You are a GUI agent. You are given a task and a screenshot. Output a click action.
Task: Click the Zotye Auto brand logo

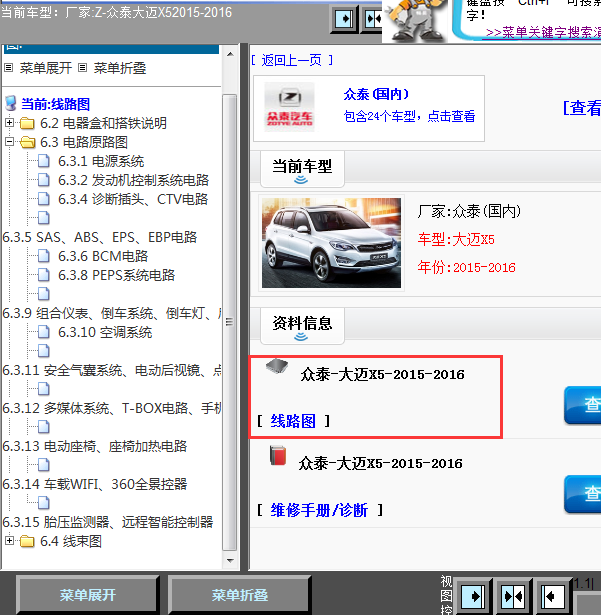coord(290,107)
